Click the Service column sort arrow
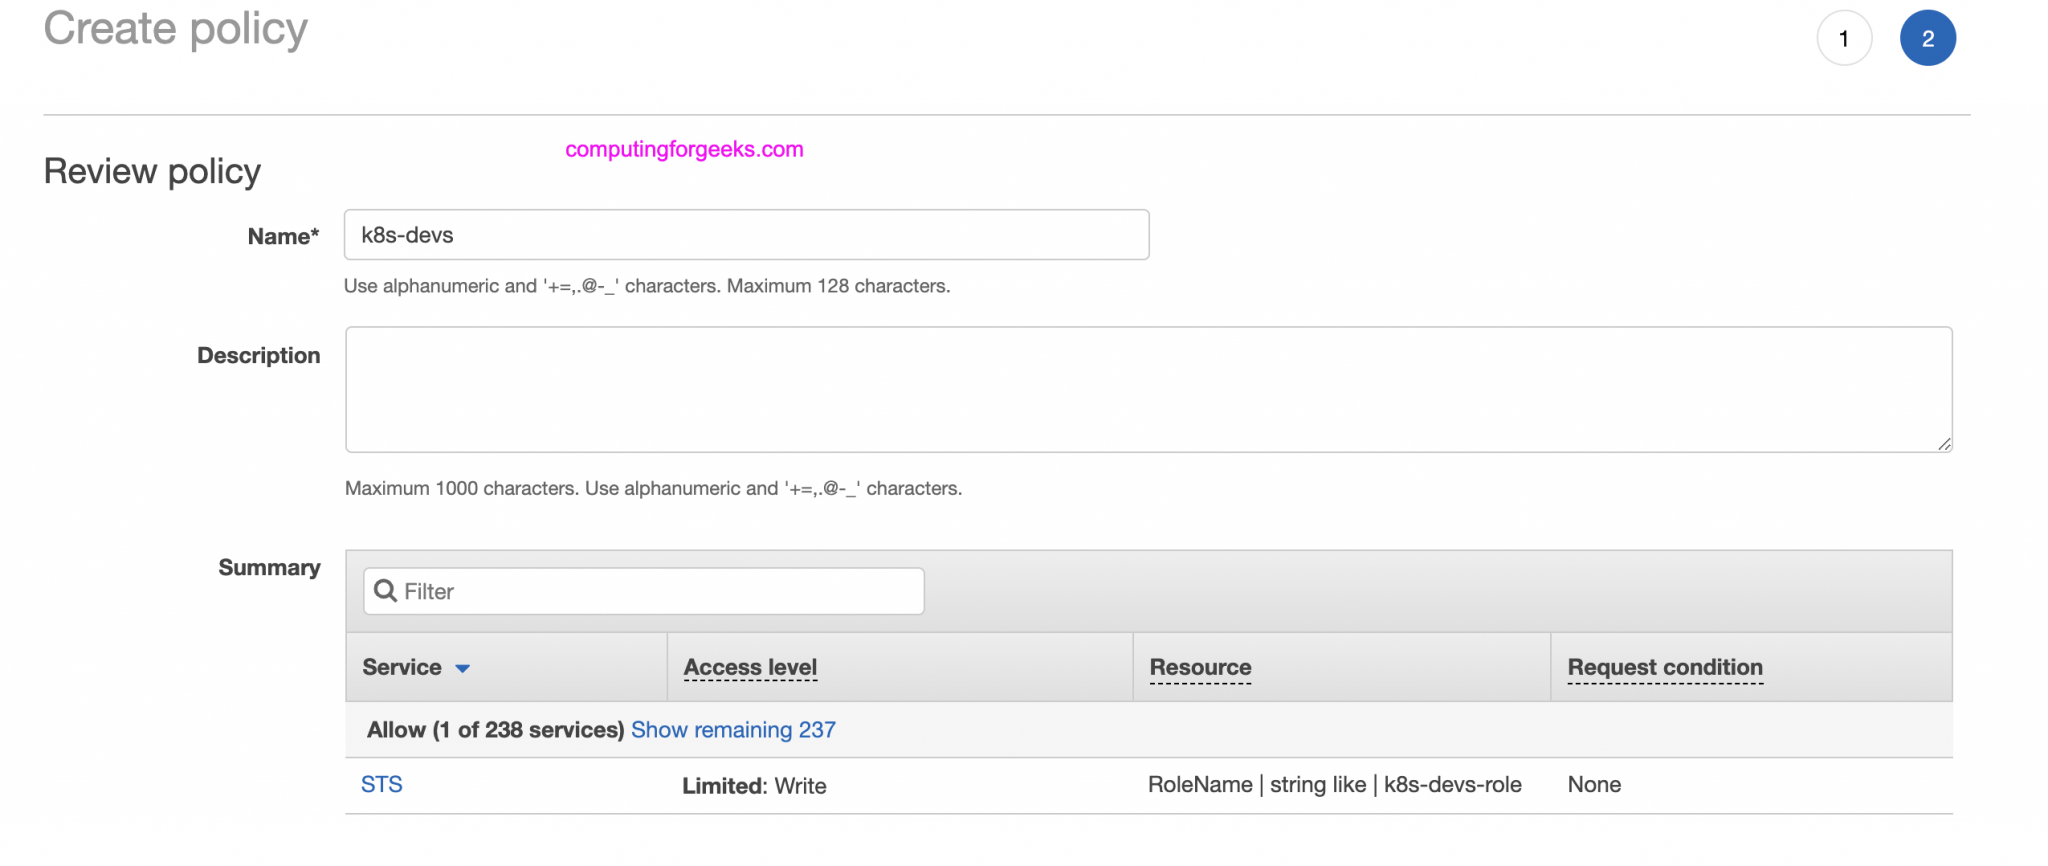This screenshot has width=2048, height=866. 462,668
